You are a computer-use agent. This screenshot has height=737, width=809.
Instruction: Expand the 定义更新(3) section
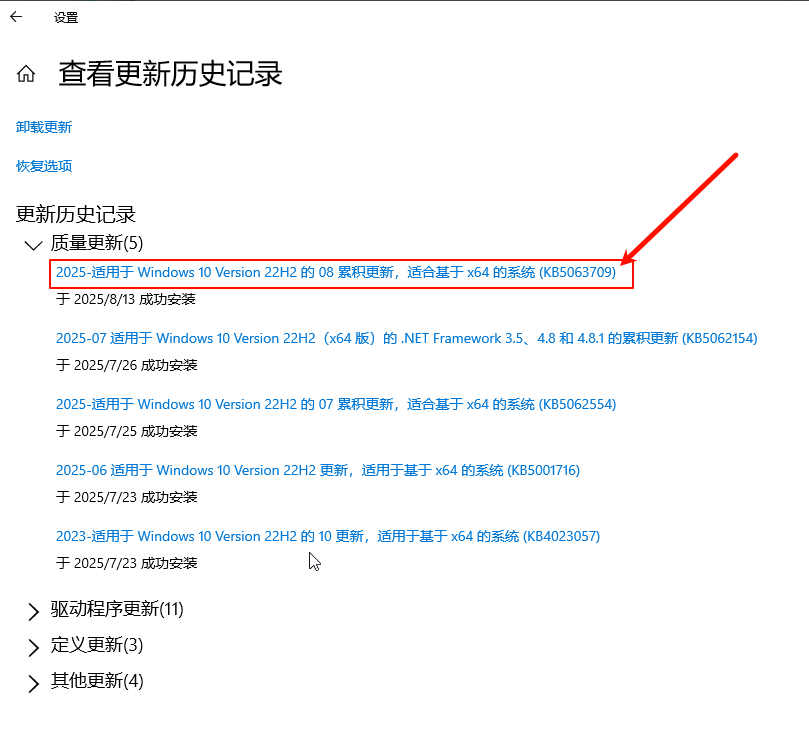click(x=33, y=646)
